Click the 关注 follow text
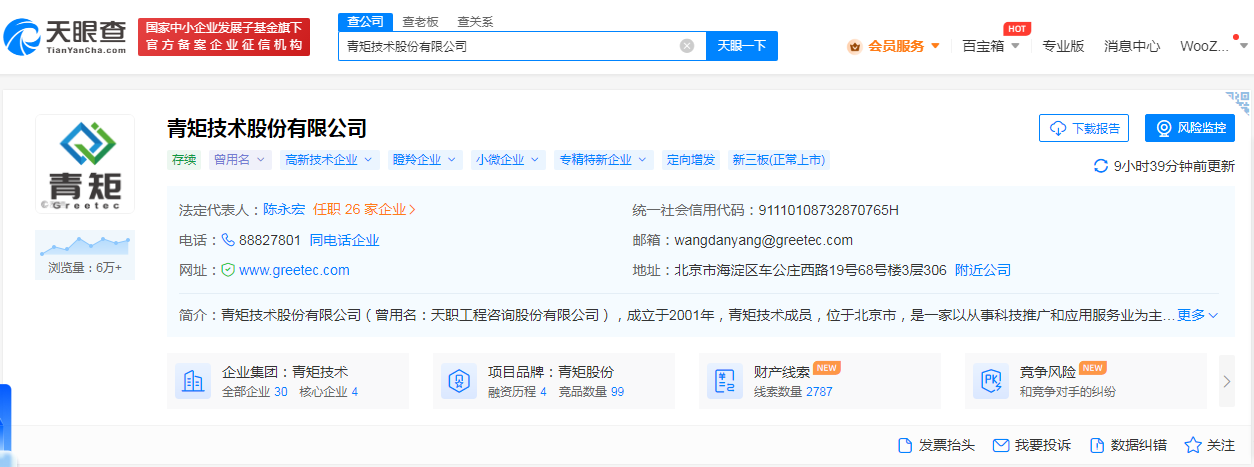The width and height of the screenshot is (1254, 467). [x=1221, y=445]
